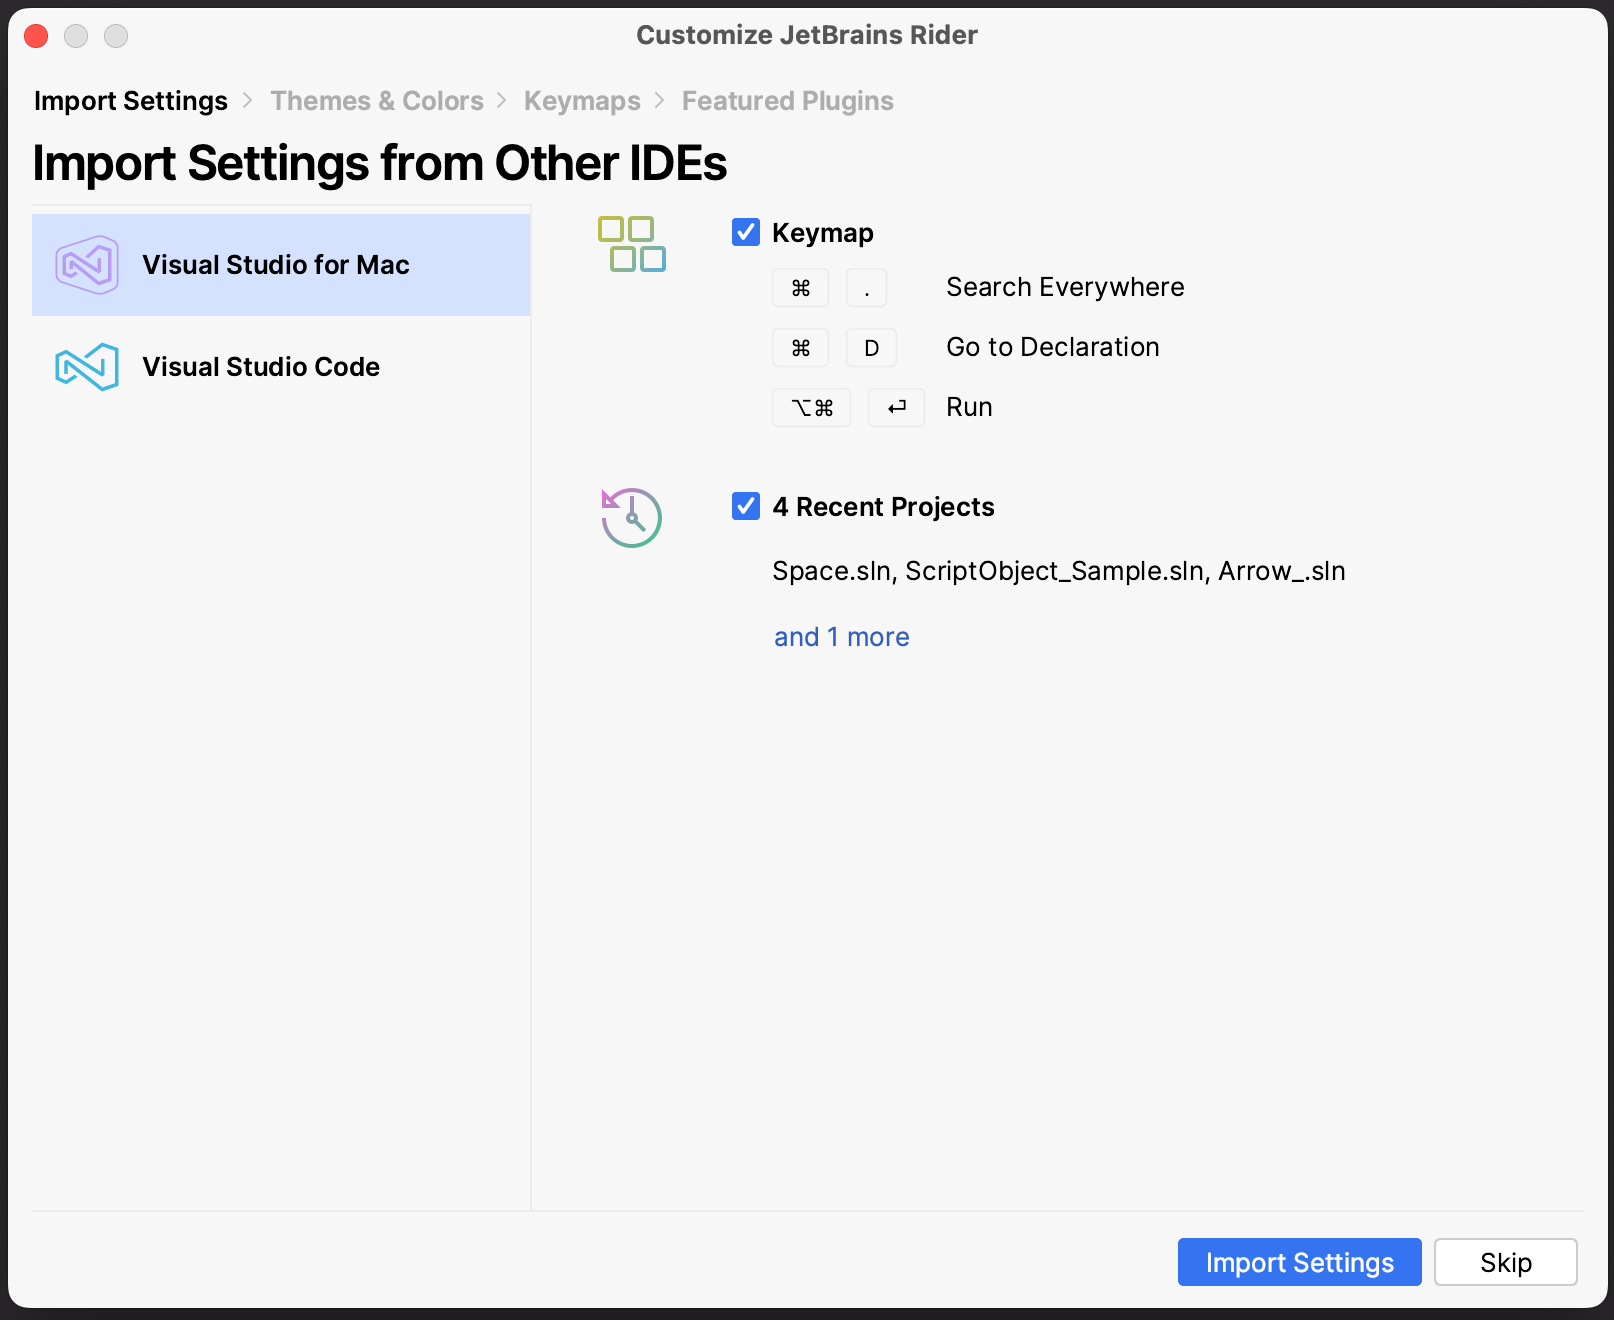Click the Space.sln project list text
1614x1320 pixels.
(1059, 571)
